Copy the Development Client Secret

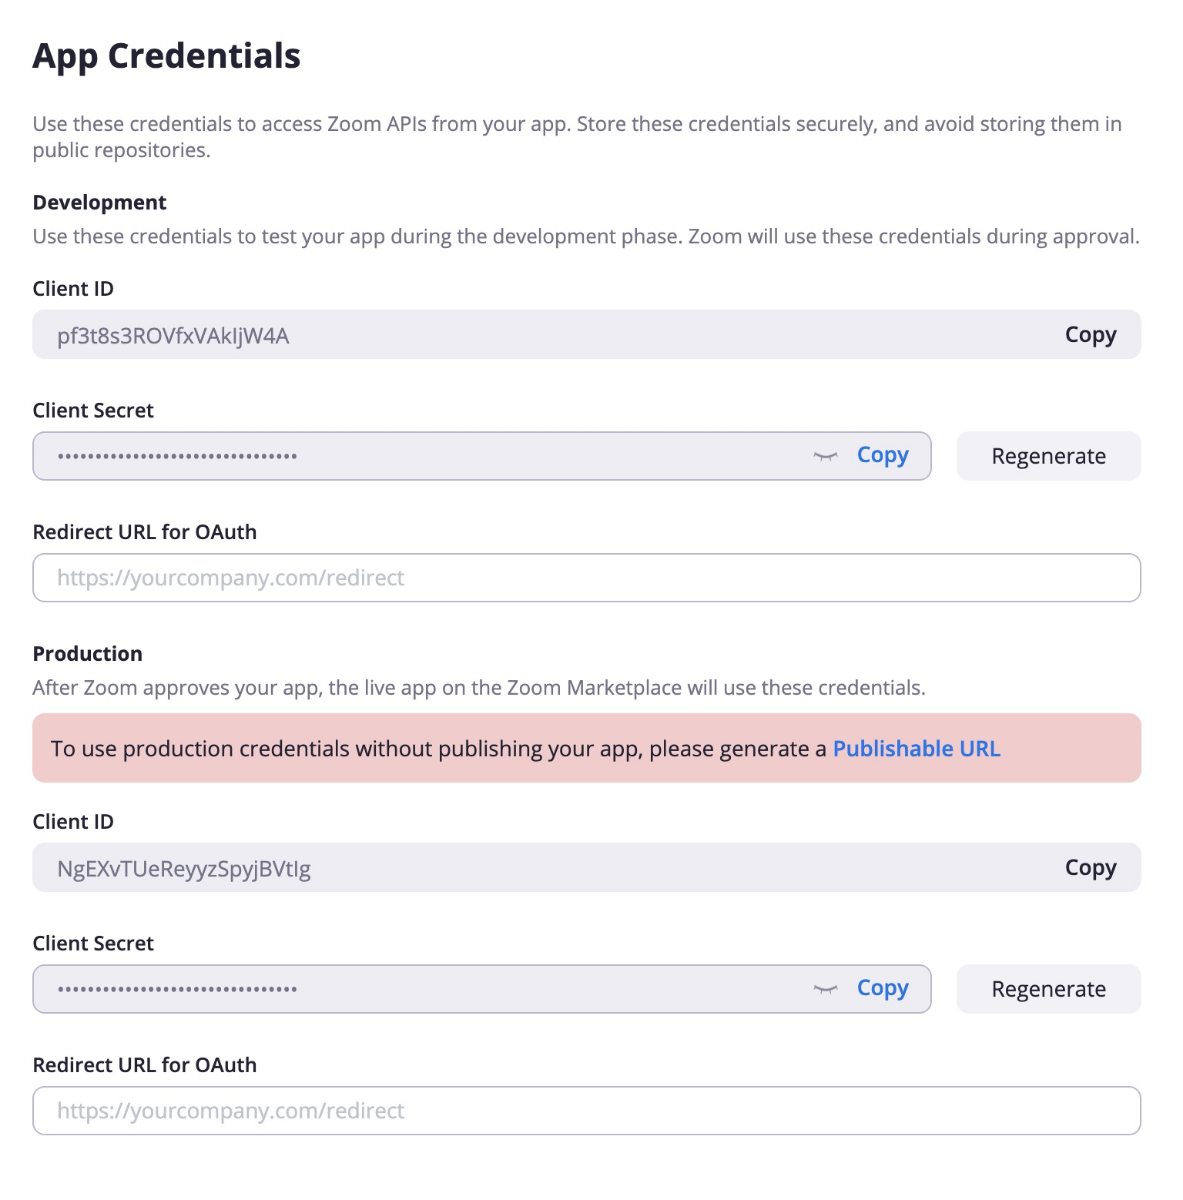click(x=882, y=456)
